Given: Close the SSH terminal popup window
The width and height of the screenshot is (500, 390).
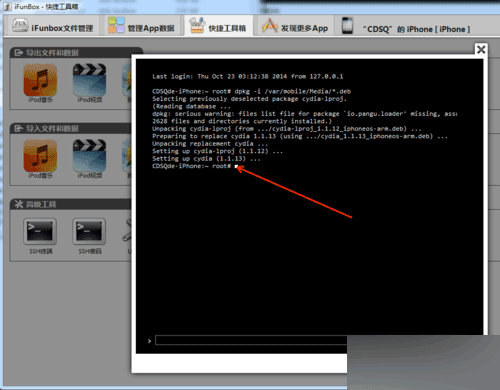Looking at the screenshot, I should click(x=481, y=50).
